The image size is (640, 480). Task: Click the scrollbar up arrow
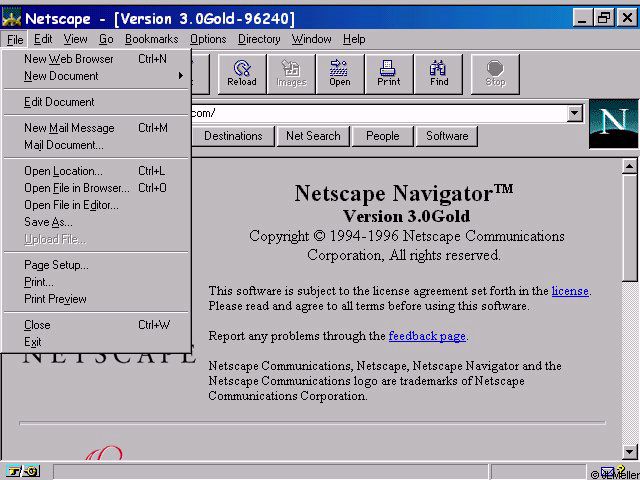click(629, 167)
